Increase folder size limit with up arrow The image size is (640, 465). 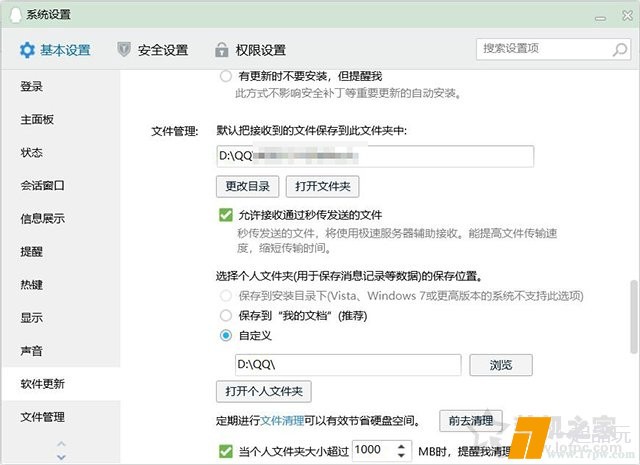[401, 446]
